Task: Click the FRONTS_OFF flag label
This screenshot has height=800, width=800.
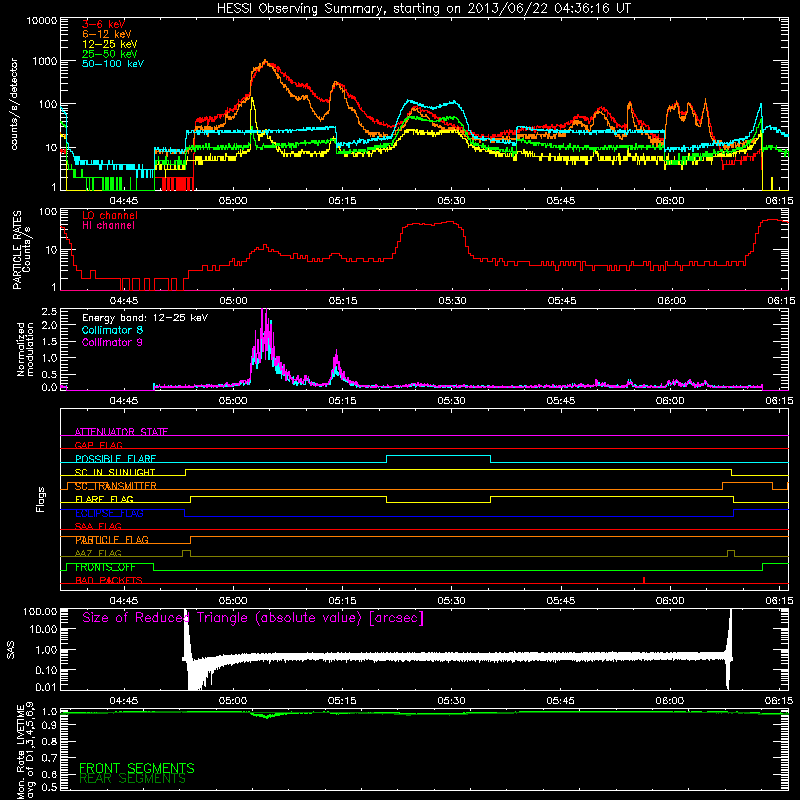Action: click(105, 567)
